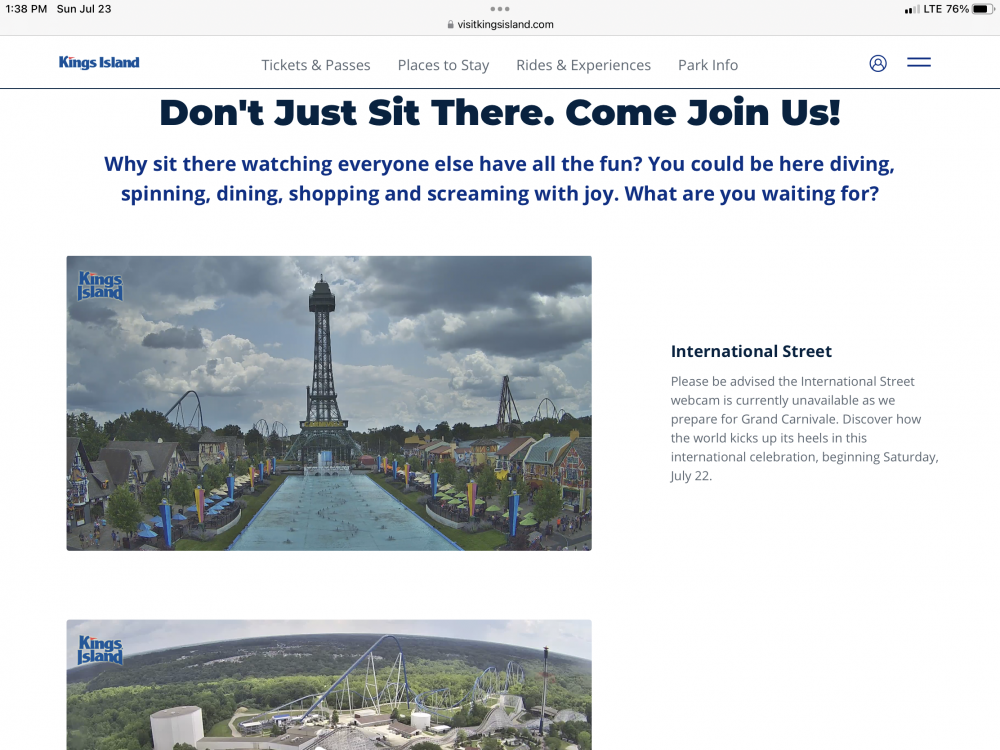Viewport: 1000px width, 750px height.
Task: Open the Tickets & Passes menu
Action: [x=316, y=65]
